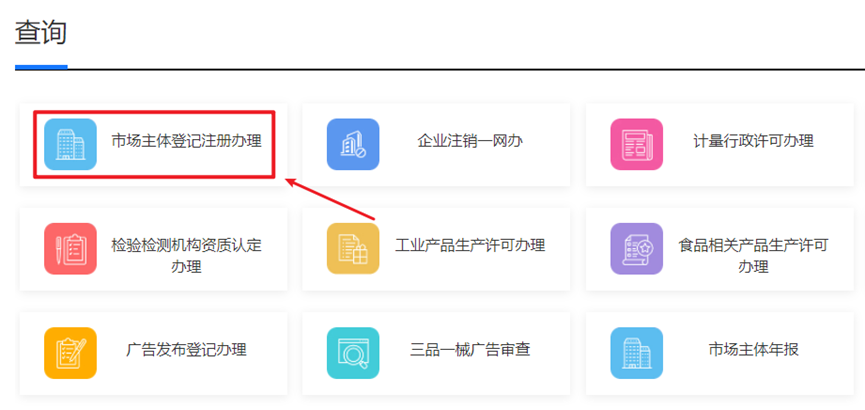Click the blue building icon for 市场主体登记注册办理
Viewport: 865px width, 410px height.
tap(70, 144)
